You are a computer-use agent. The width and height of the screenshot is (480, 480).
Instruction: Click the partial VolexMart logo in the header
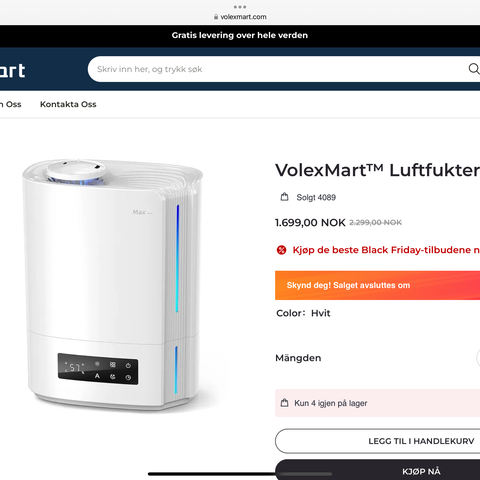tap(12, 70)
